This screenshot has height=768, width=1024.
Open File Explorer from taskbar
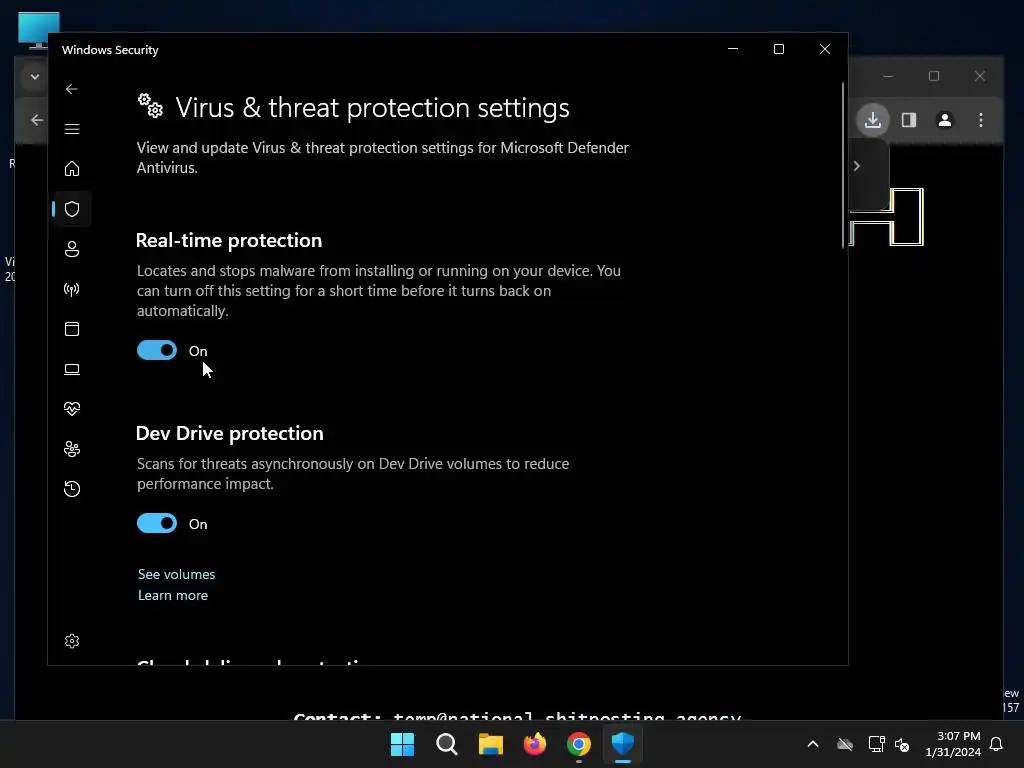pyautogui.click(x=490, y=744)
